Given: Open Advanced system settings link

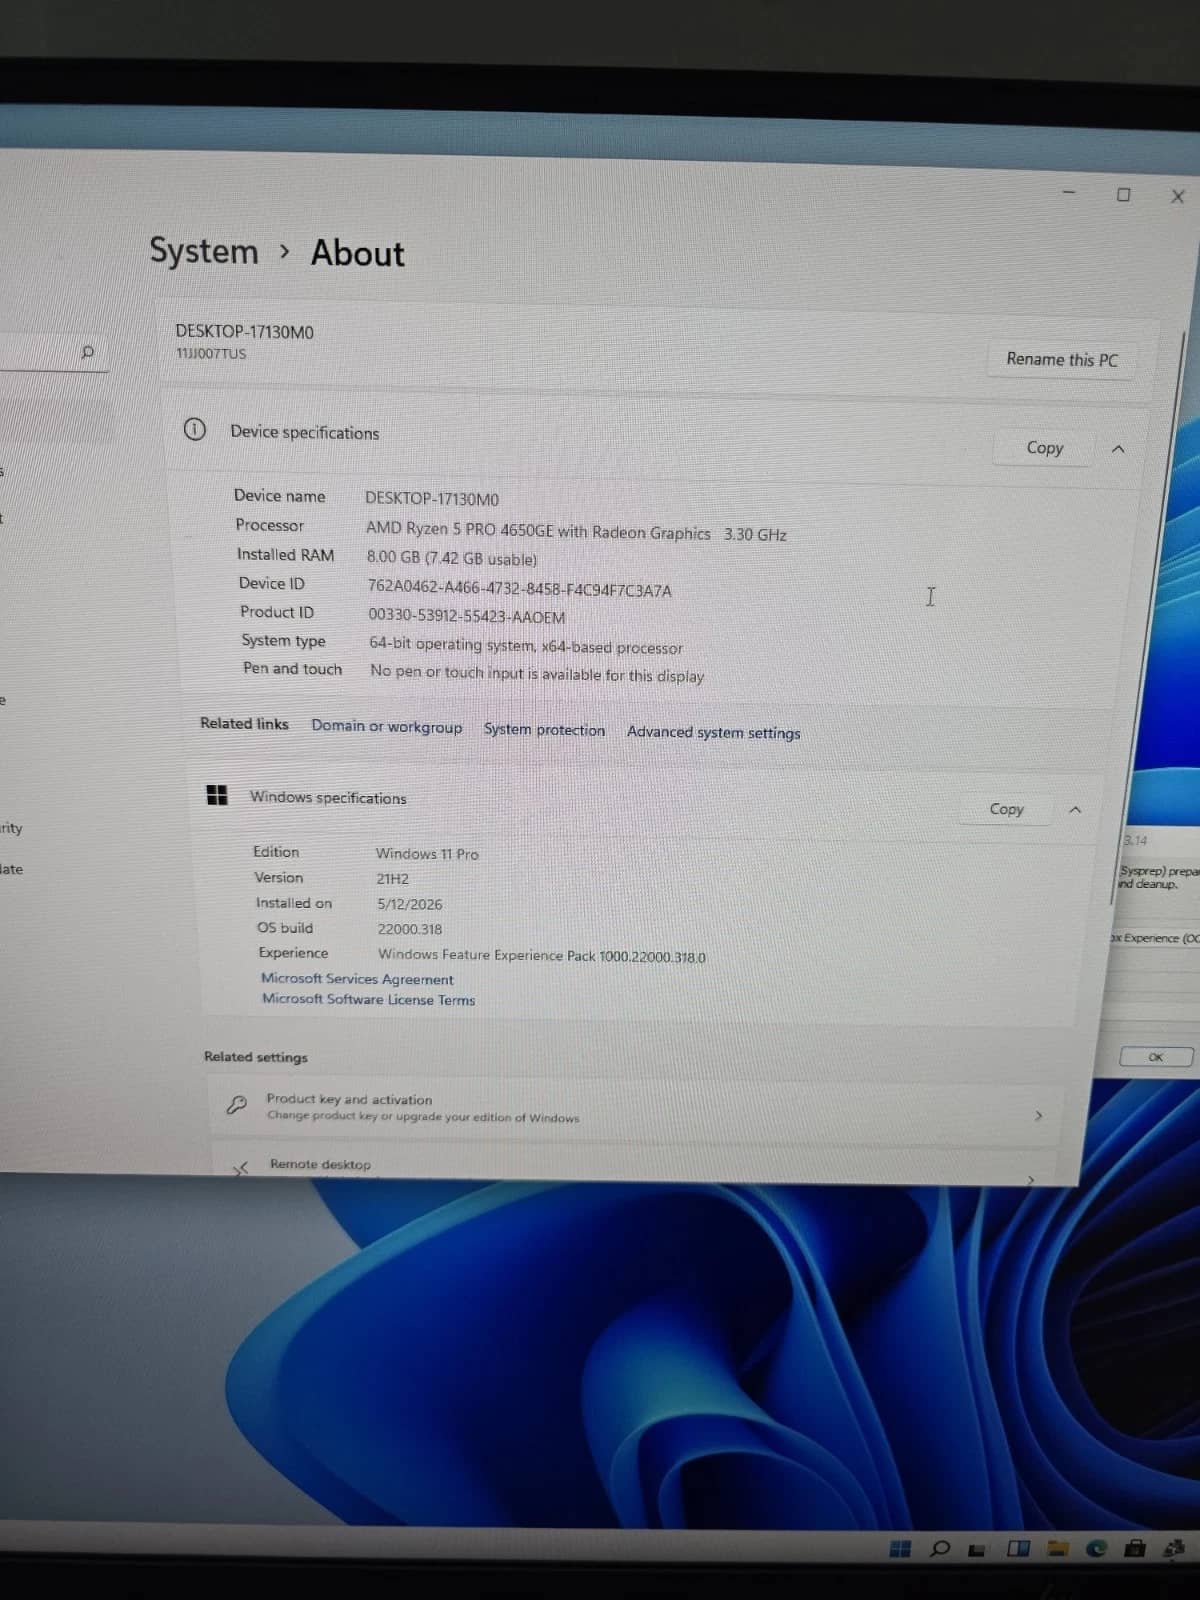Looking at the screenshot, I should 713,732.
